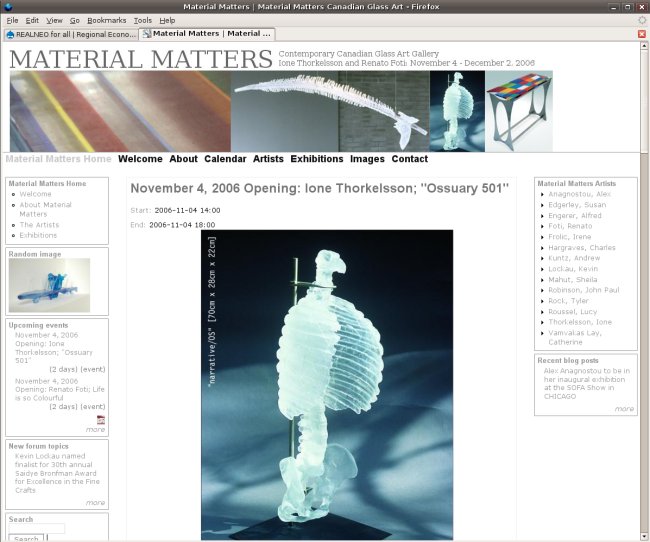
Task: Open the Contact navigation link
Action: pyautogui.click(x=410, y=159)
